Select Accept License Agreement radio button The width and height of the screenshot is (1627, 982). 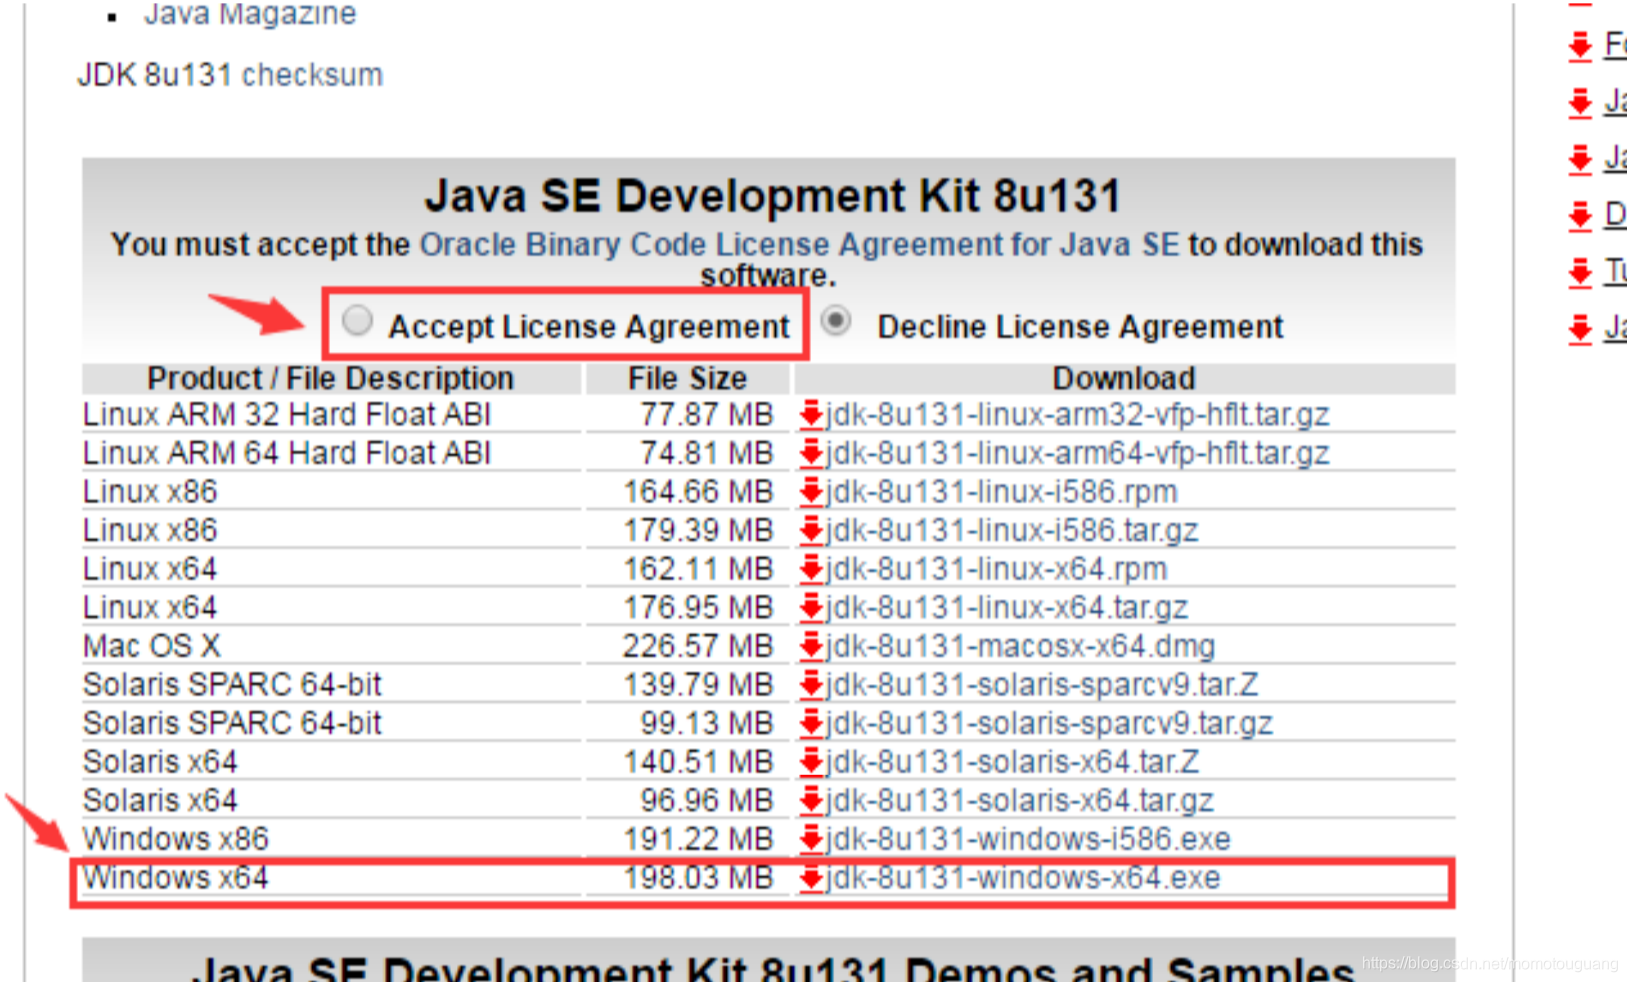click(357, 322)
